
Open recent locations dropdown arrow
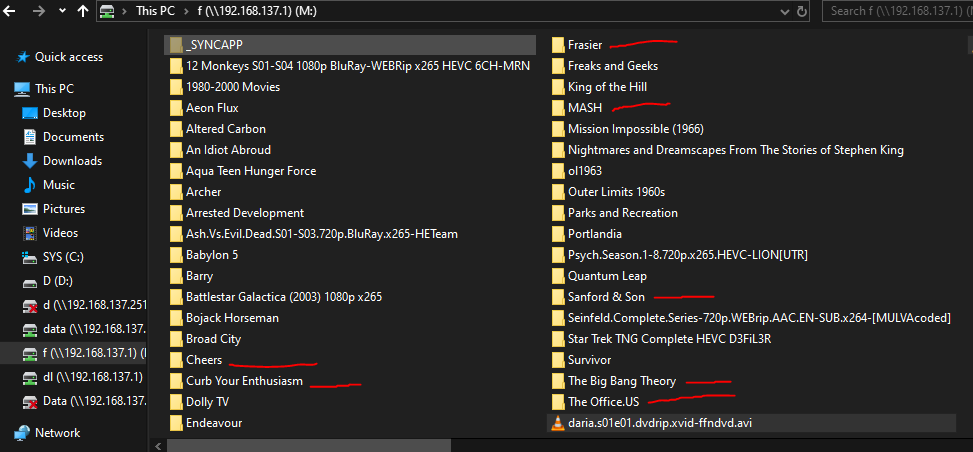tap(61, 11)
